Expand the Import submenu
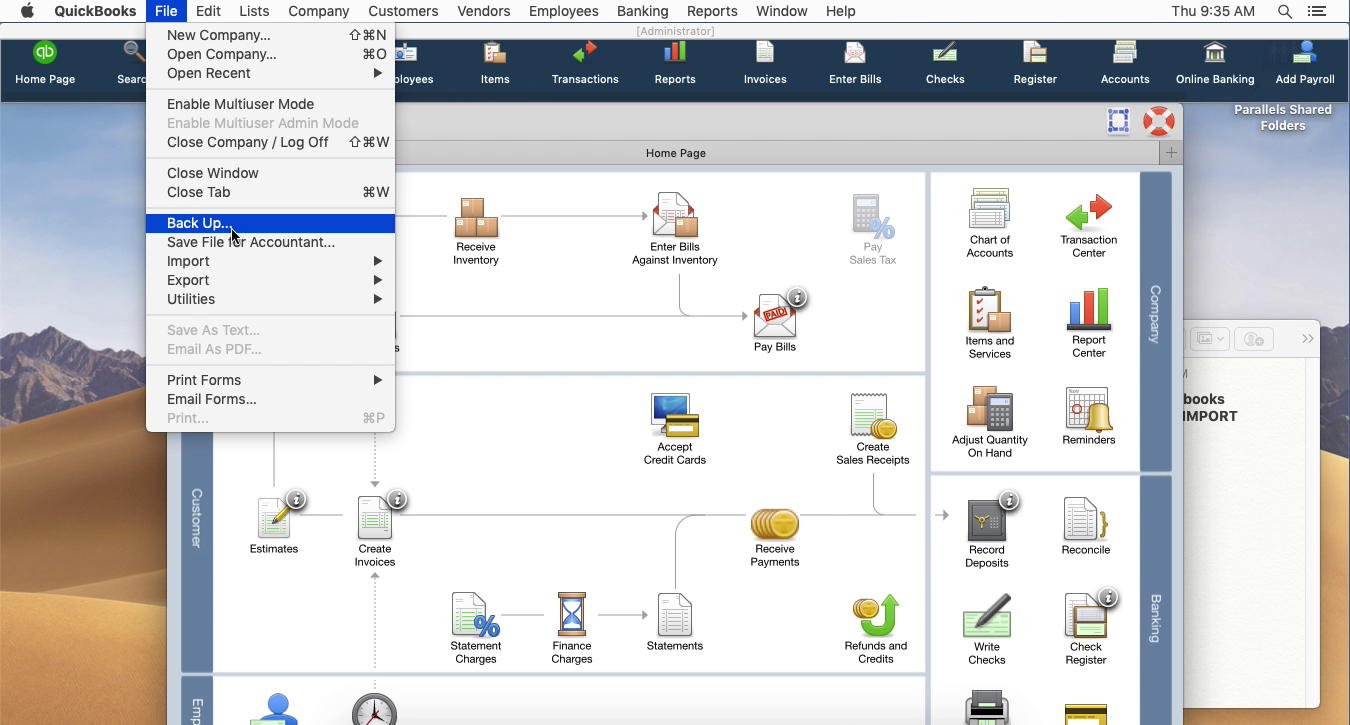This screenshot has width=1350, height=725. click(271, 261)
